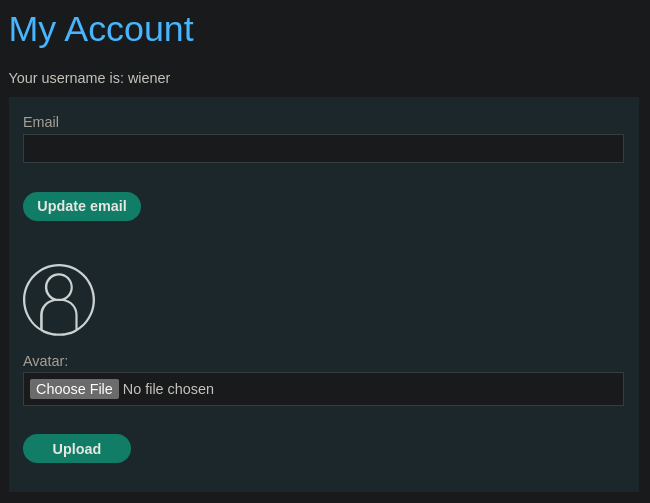Screen dimensions: 650x503
Task: Click the head of the avatar icon
Action: [x=59, y=286]
